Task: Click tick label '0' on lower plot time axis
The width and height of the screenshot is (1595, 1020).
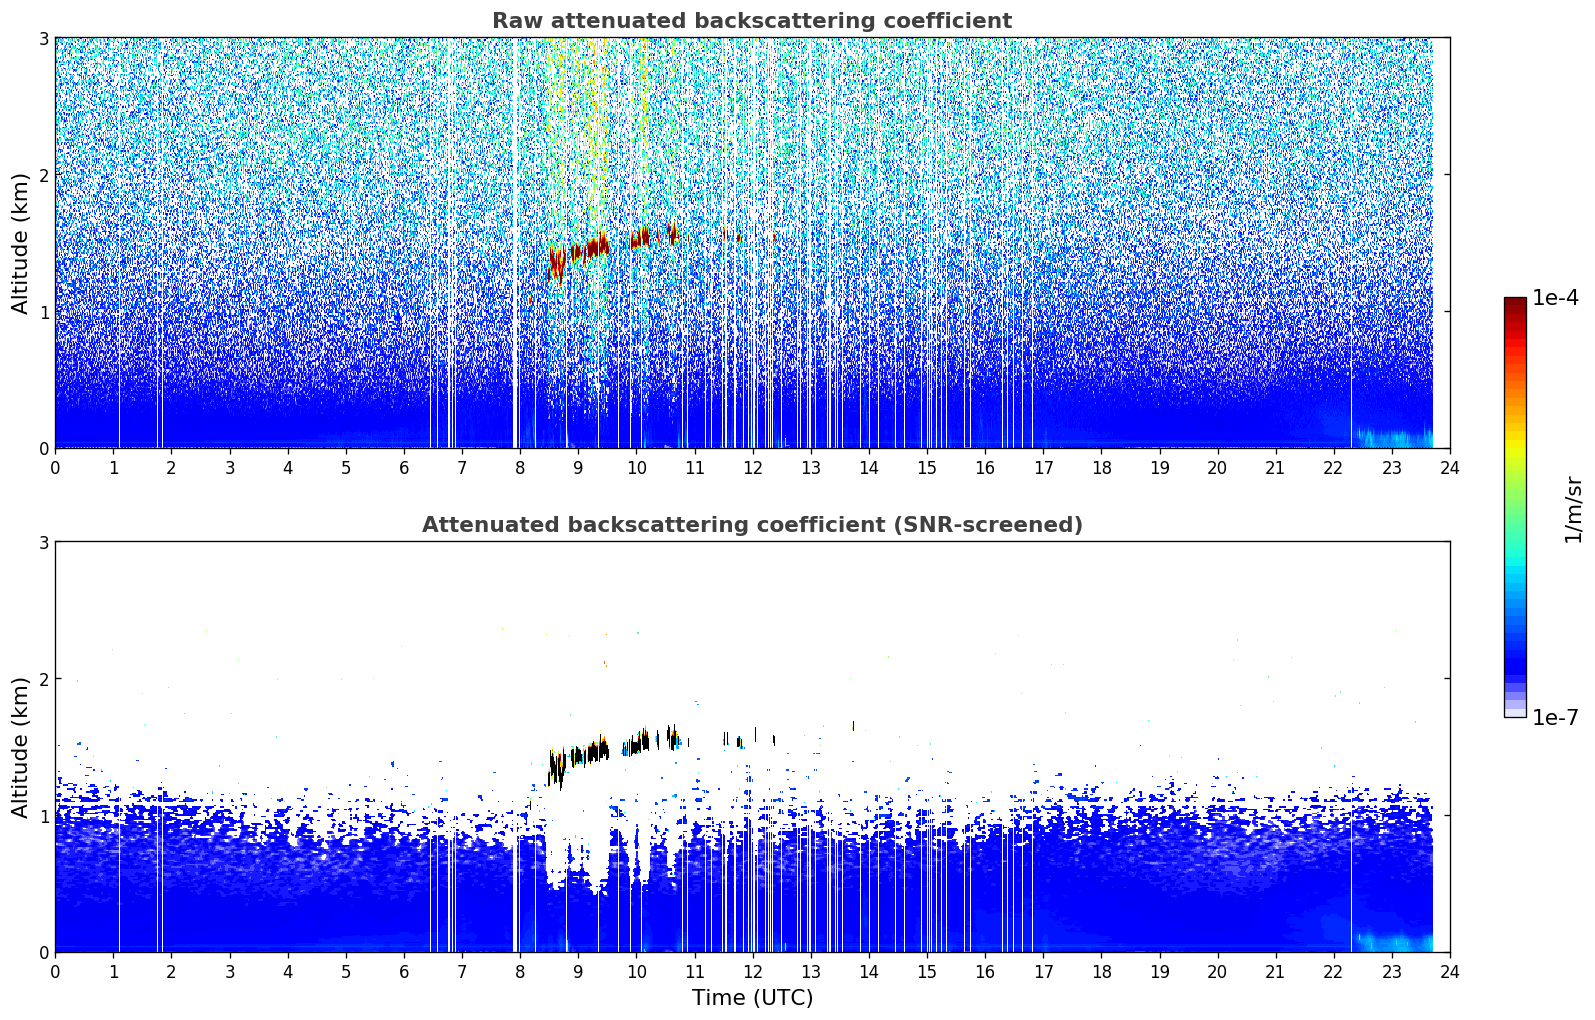Action: 55,971
